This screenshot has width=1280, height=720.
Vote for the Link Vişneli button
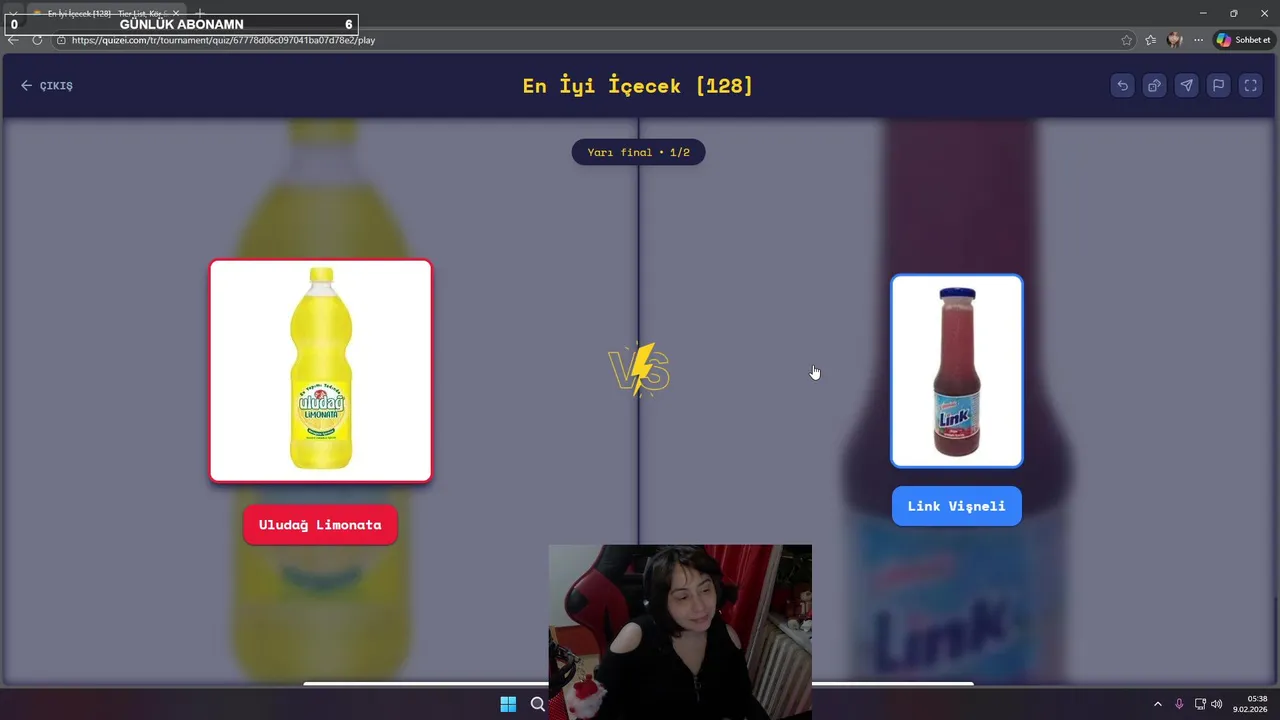pos(956,506)
